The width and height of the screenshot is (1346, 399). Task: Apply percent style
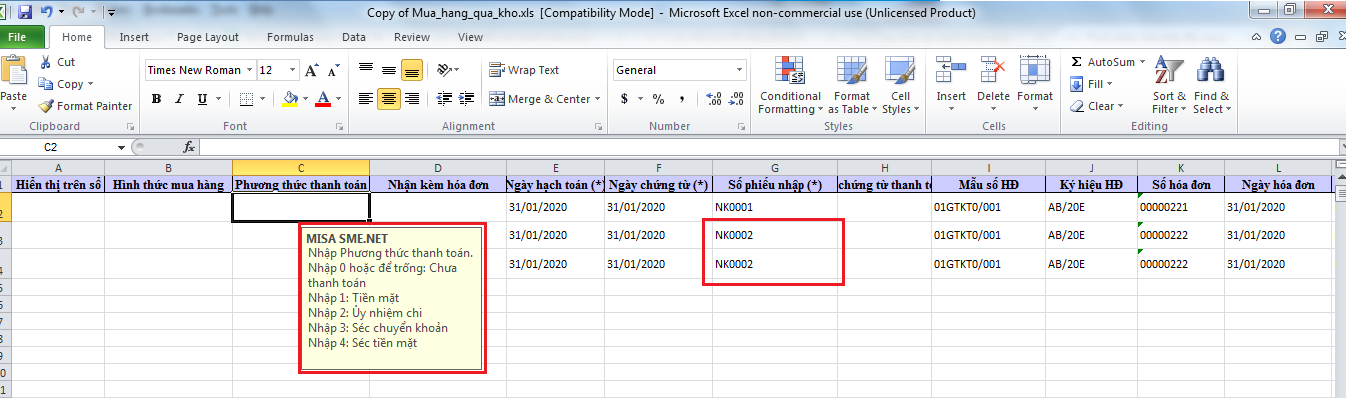coord(658,99)
